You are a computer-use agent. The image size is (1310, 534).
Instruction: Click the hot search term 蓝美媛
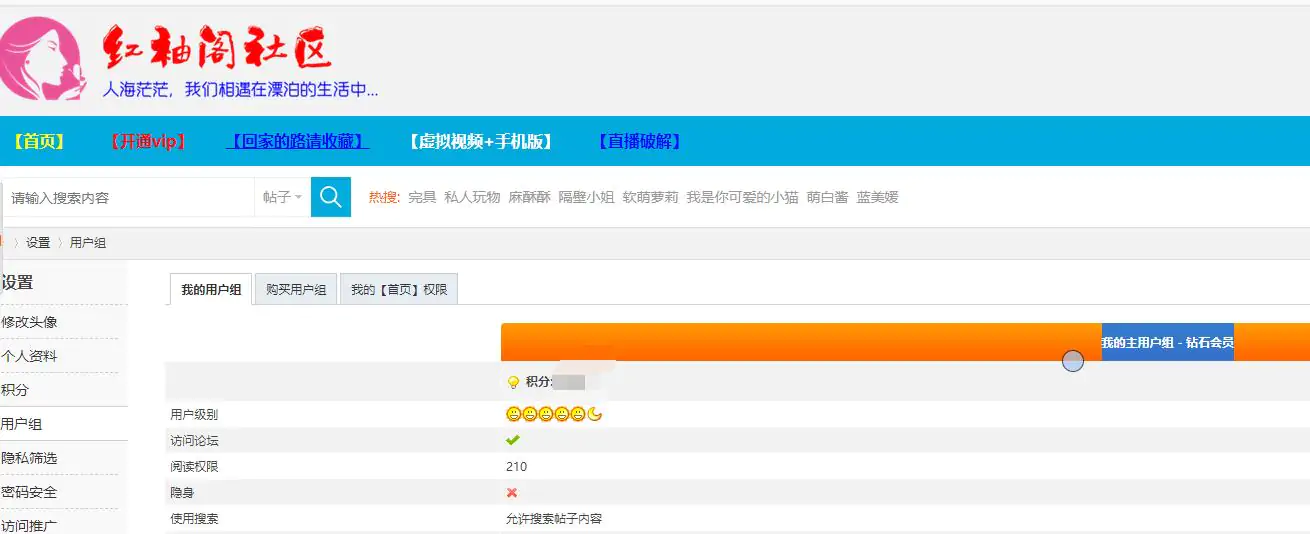(877, 198)
